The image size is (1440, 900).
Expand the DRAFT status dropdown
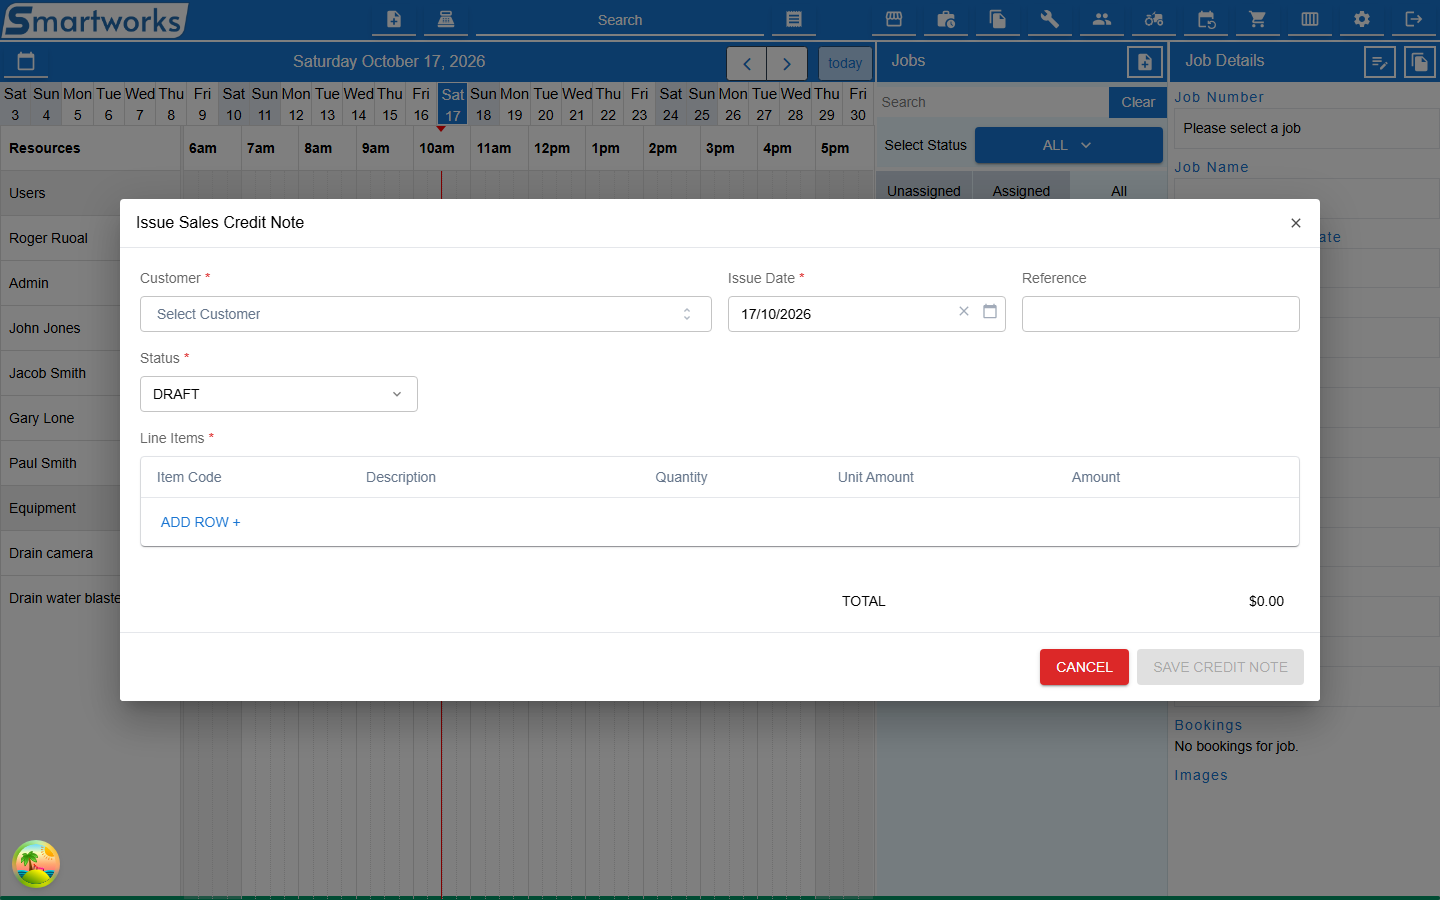point(279,394)
